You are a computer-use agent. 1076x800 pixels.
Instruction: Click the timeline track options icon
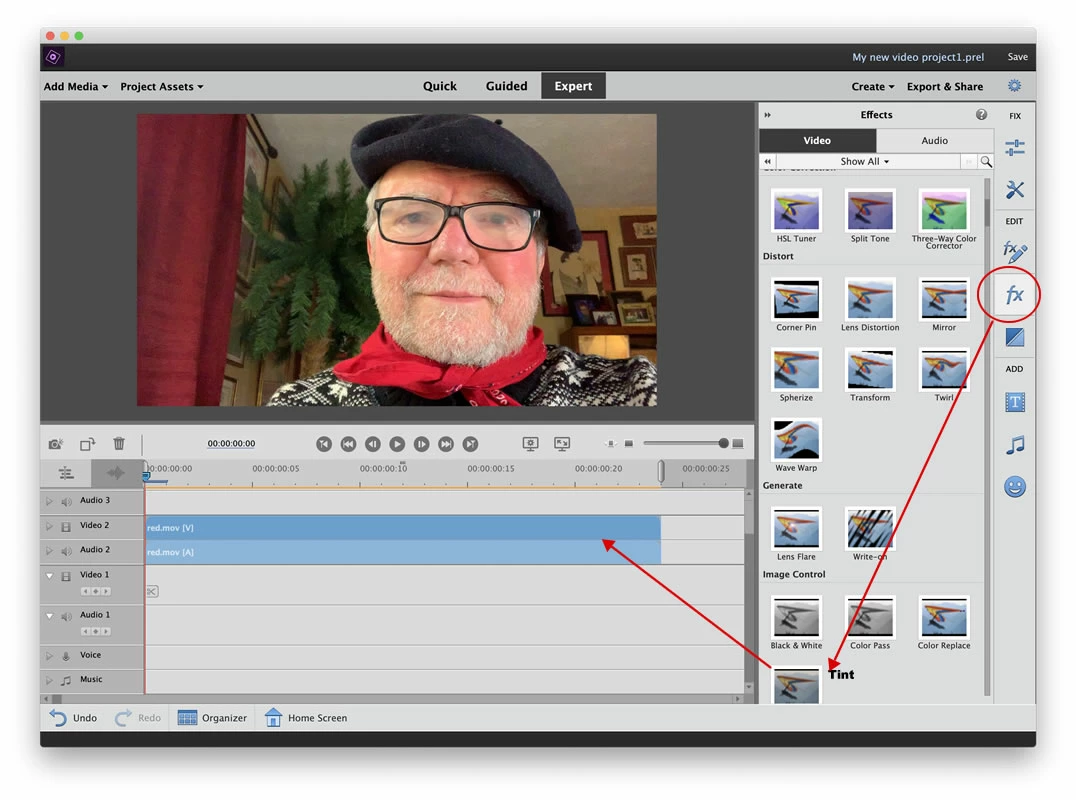[x=66, y=473]
